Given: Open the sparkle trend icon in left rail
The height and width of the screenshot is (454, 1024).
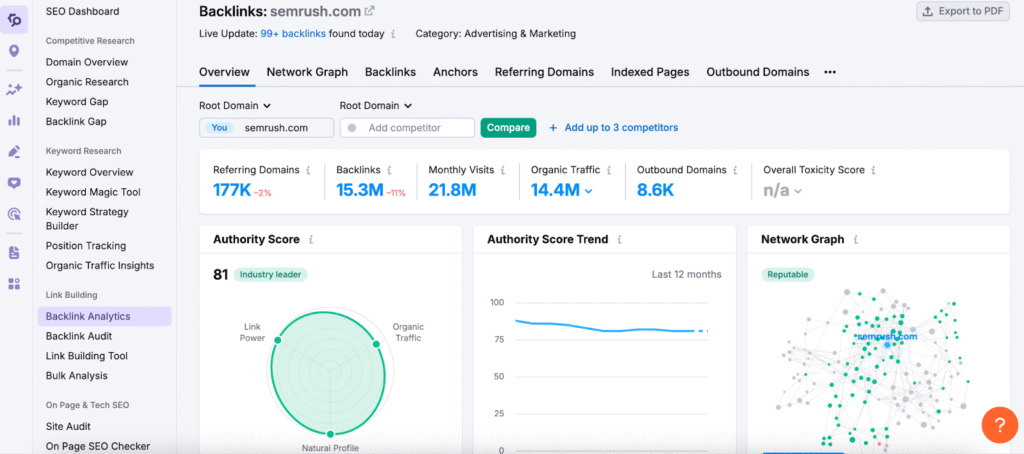Looking at the screenshot, I should point(14,89).
